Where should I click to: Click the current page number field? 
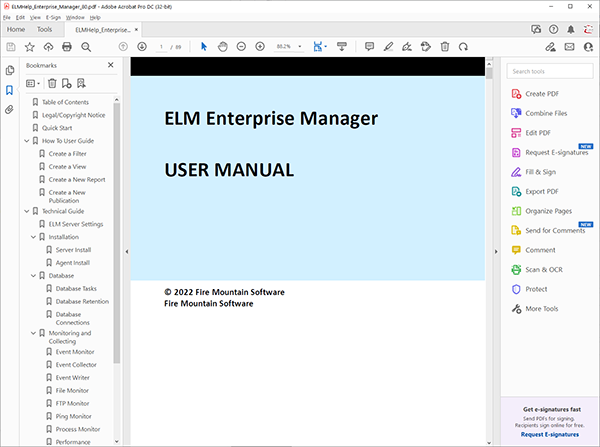coord(161,47)
